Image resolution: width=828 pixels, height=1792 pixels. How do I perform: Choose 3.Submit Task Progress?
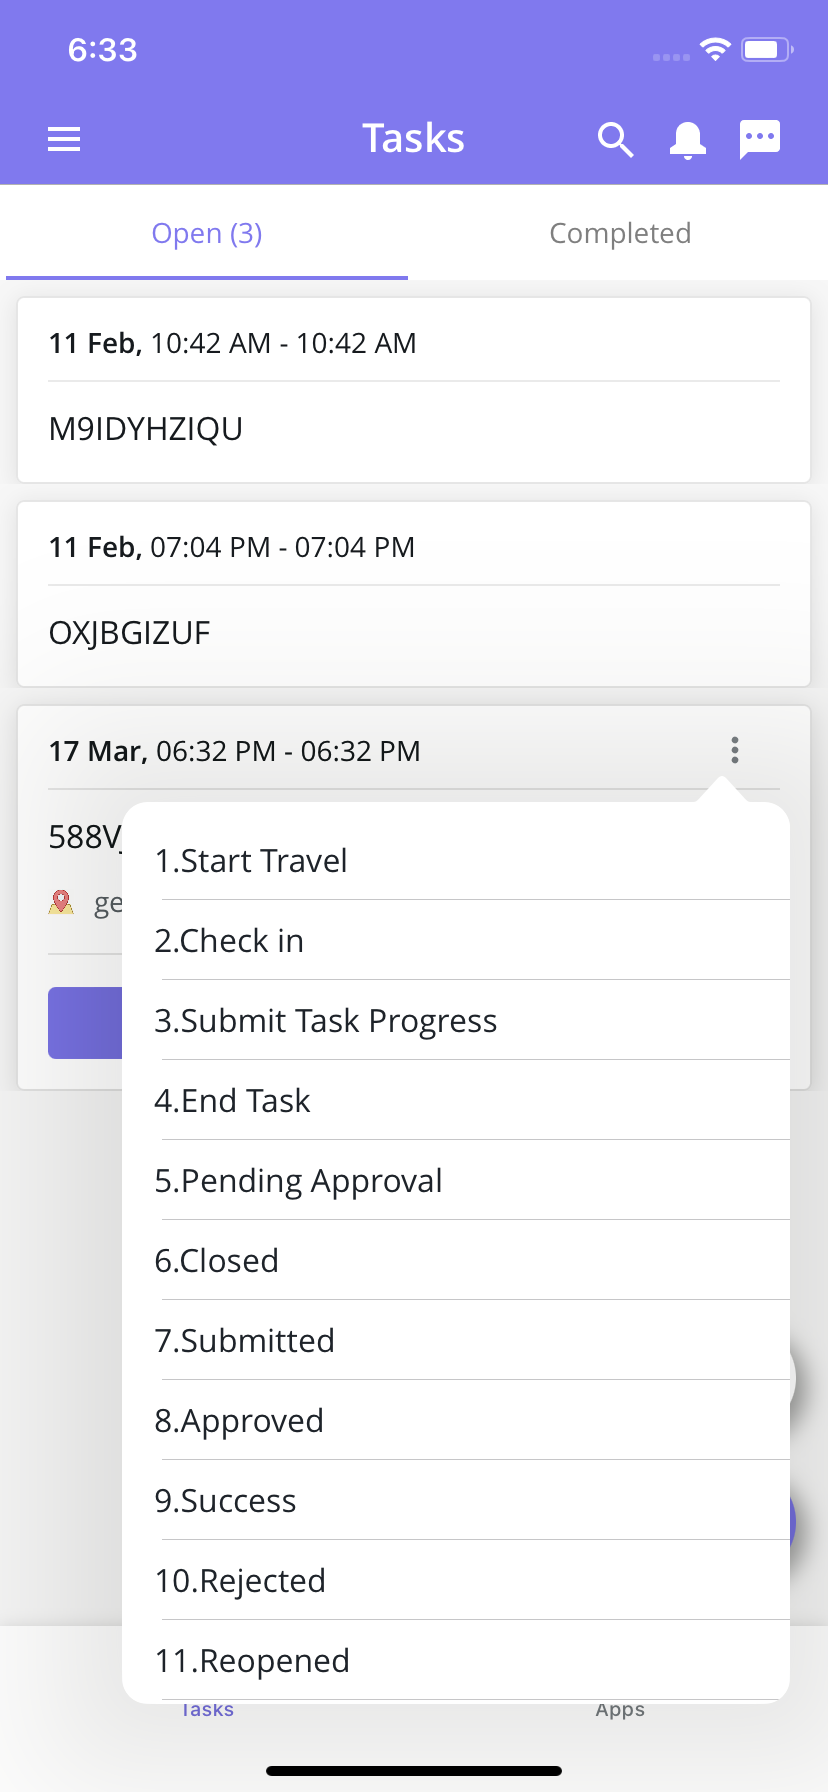pos(456,1020)
